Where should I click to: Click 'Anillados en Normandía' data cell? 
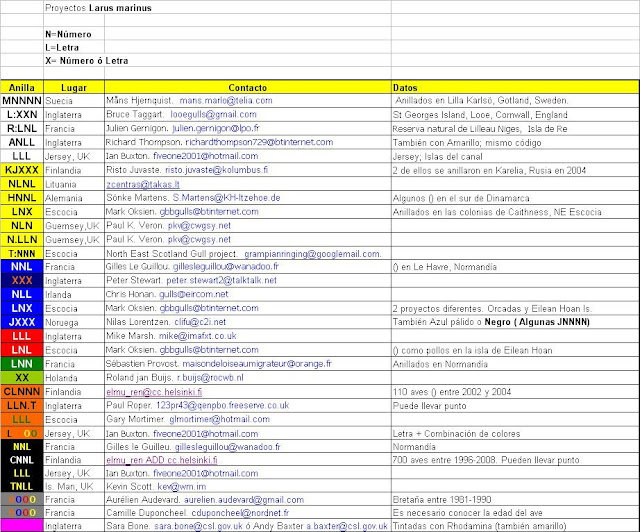tap(515, 364)
